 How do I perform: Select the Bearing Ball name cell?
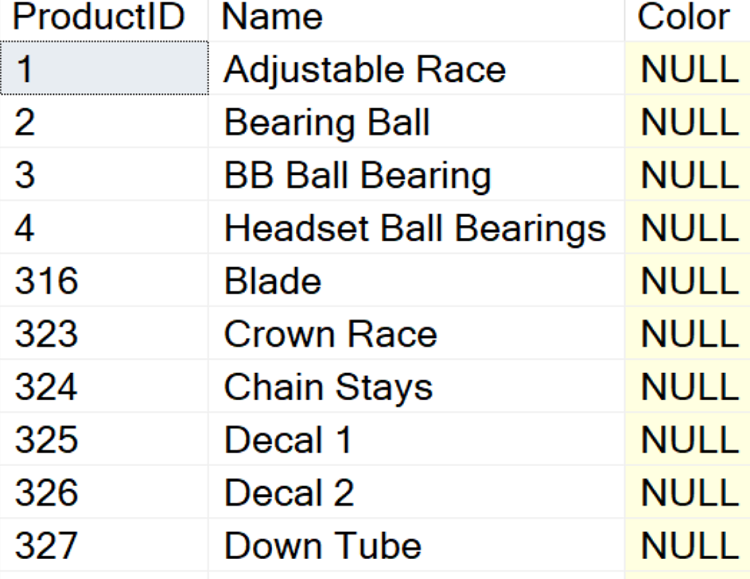point(417,121)
